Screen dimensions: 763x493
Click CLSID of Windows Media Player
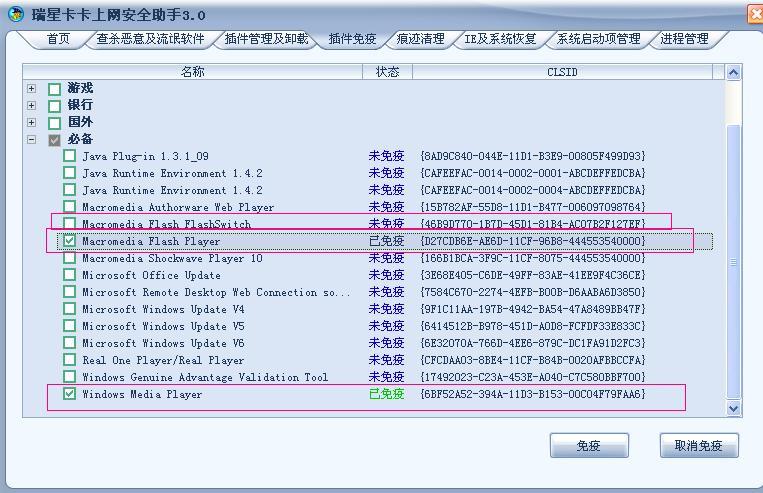click(x=533, y=394)
